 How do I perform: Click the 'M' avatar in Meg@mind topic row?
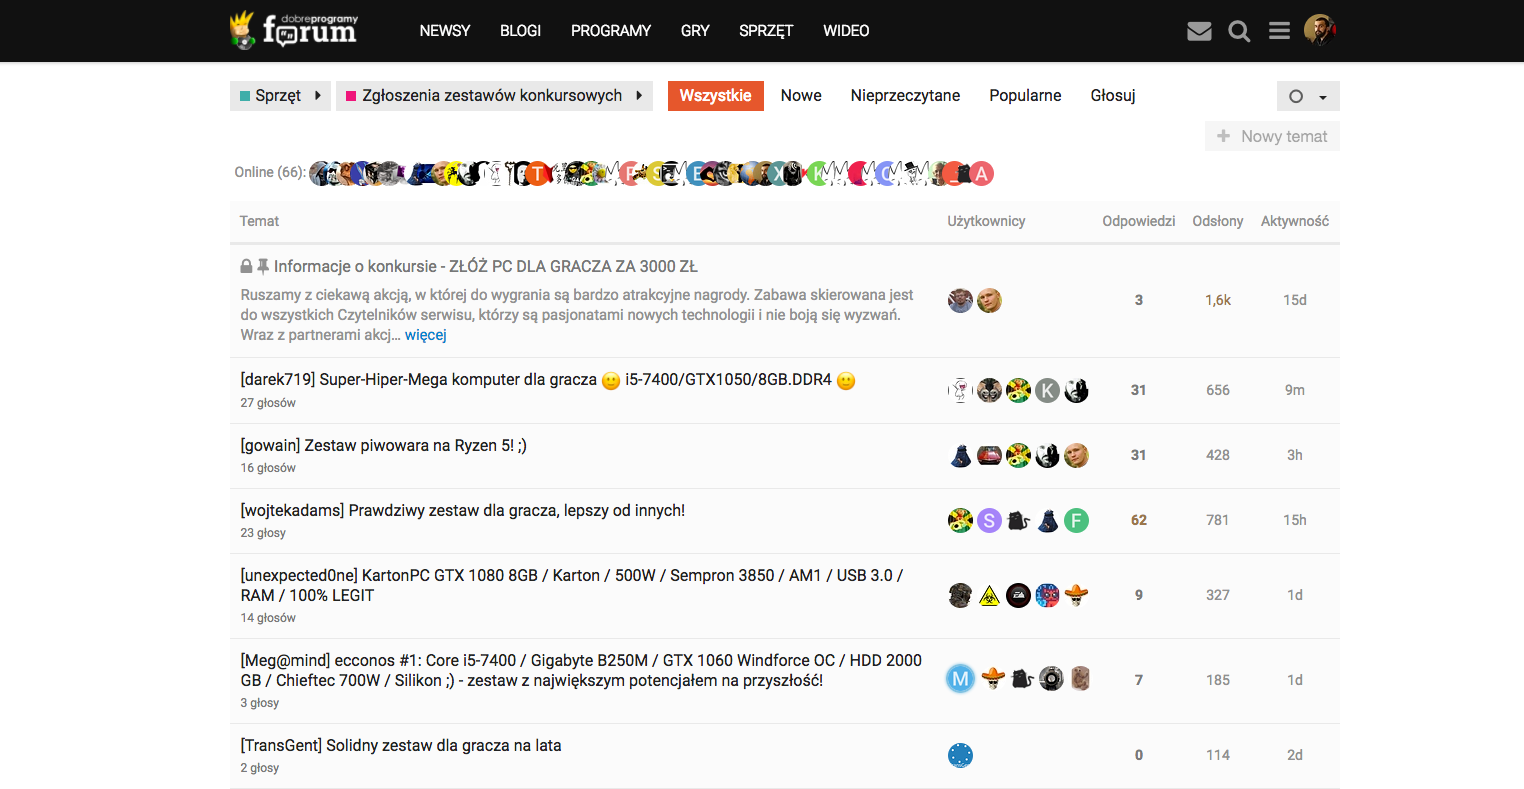click(960, 680)
